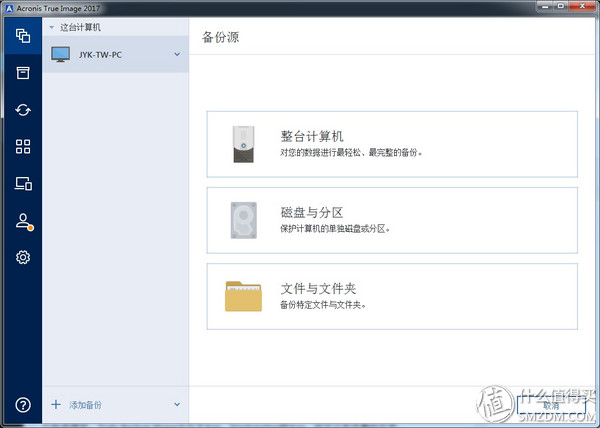This screenshot has width=600, height=428.
Task: Click the description 备份特定文件与文件夹。
Action: [x=323, y=305]
